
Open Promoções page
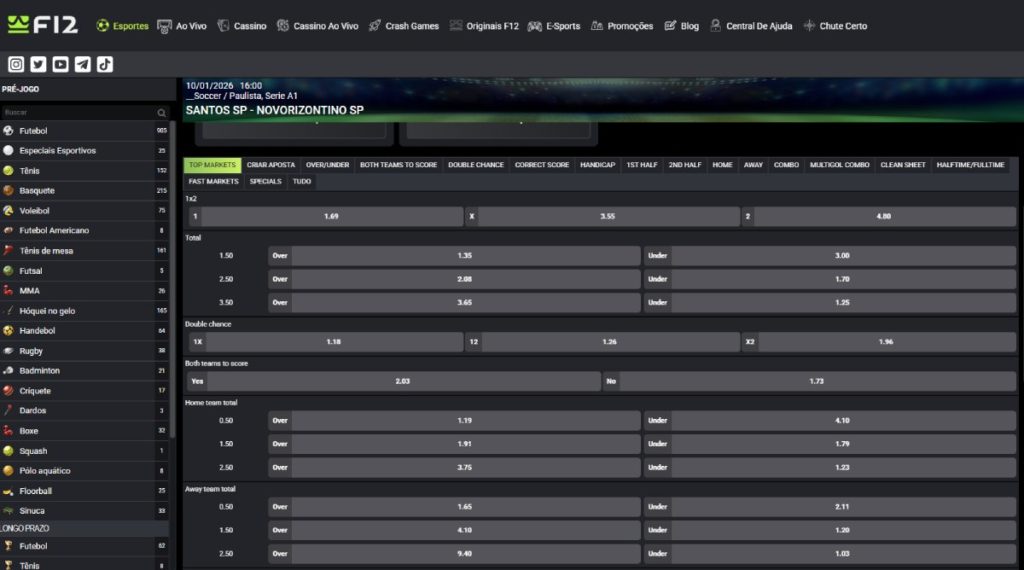[622, 26]
